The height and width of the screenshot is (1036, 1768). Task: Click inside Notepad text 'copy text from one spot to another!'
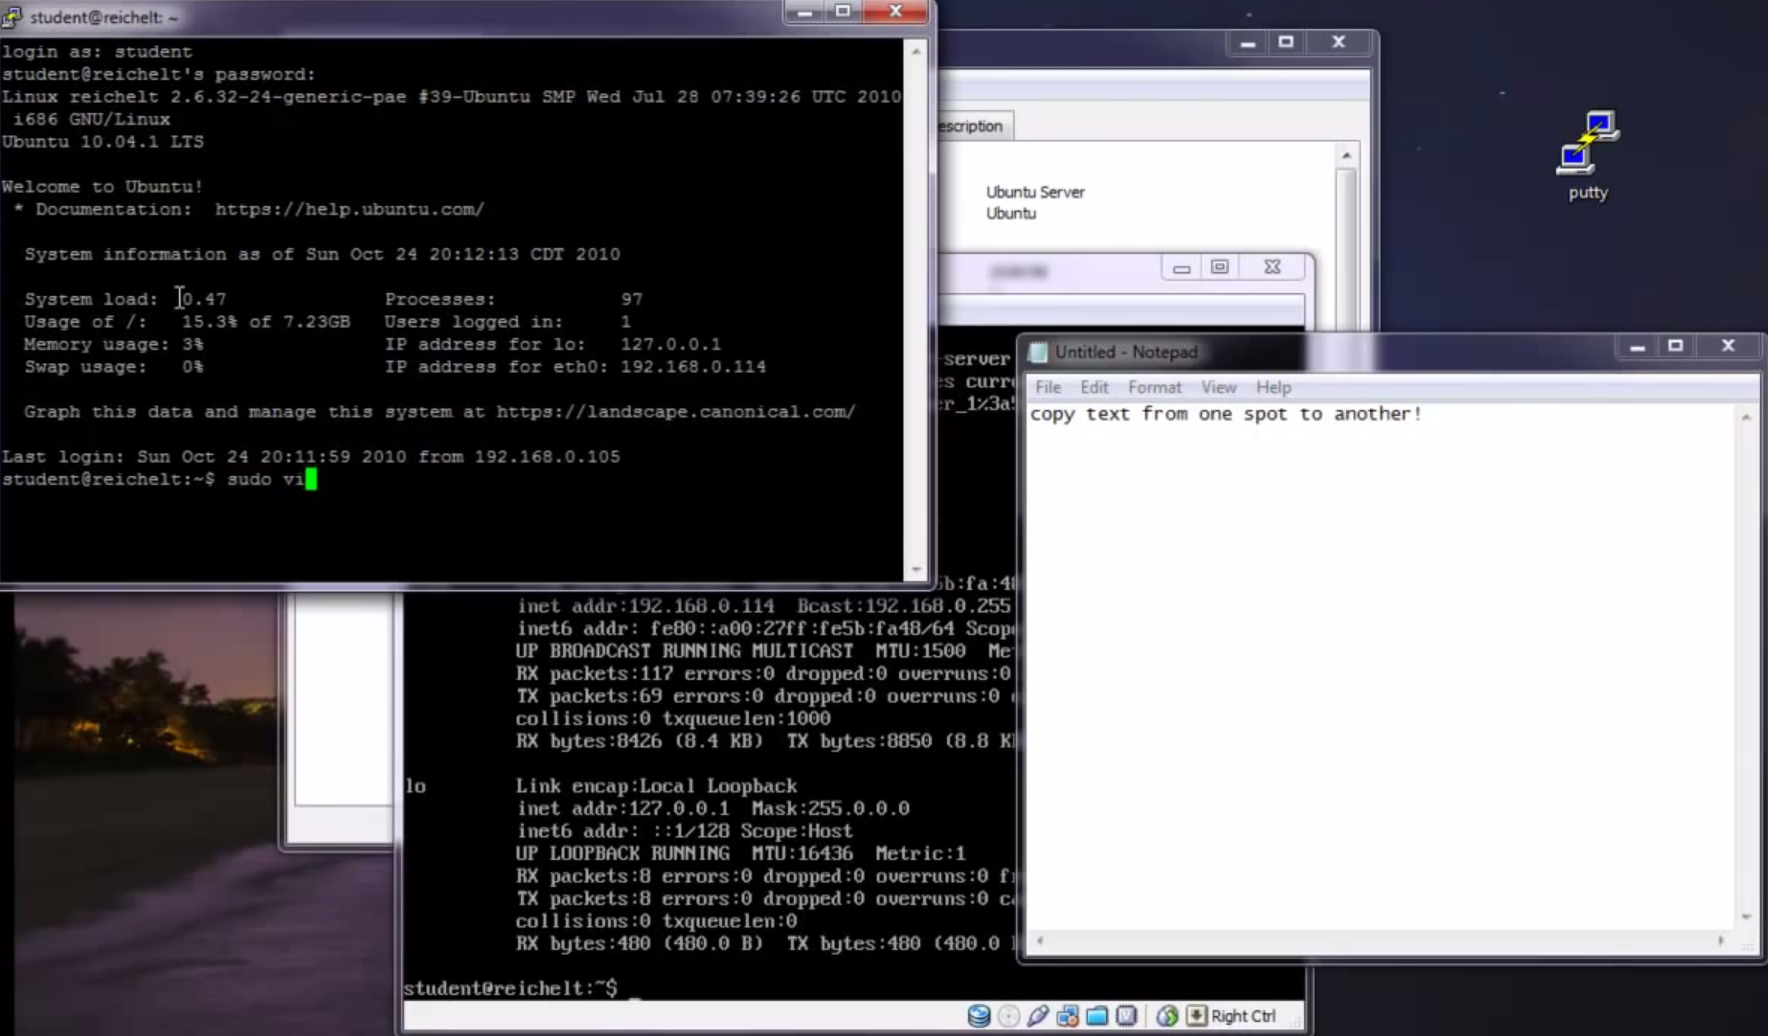1225,414
